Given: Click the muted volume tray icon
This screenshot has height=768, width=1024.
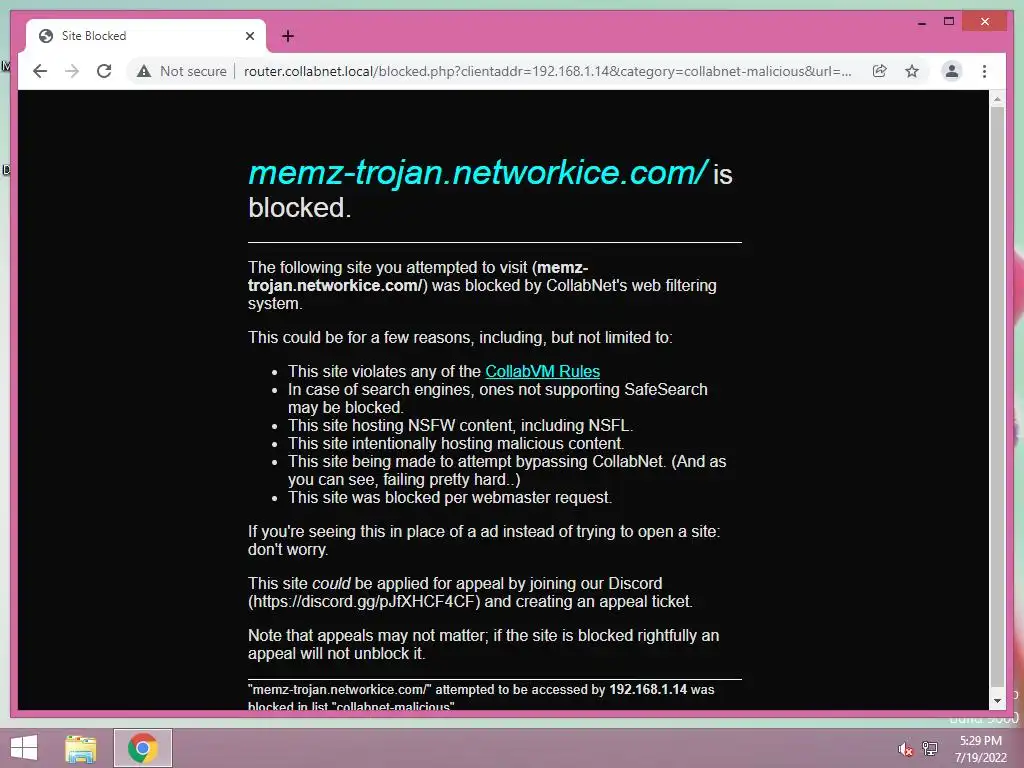Looking at the screenshot, I should [x=905, y=748].
